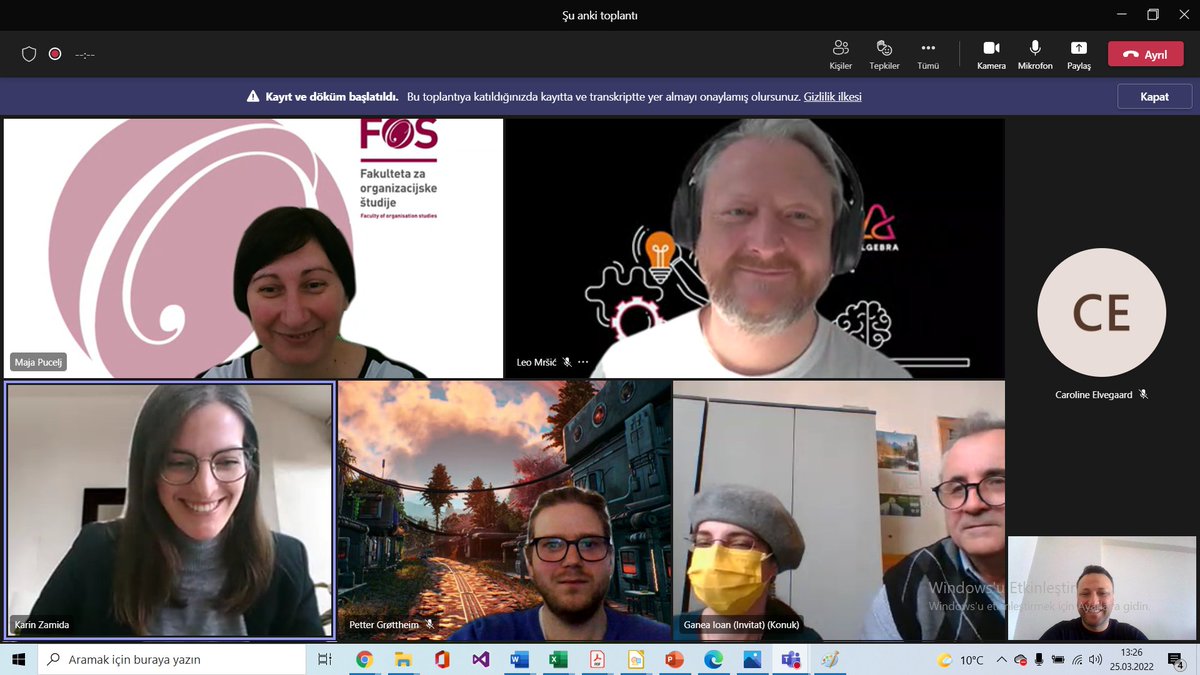Select Maja Pucelj's video tile
This screenshot has height=675, width=1200.
pyautogui.click(x=253, y=248)
